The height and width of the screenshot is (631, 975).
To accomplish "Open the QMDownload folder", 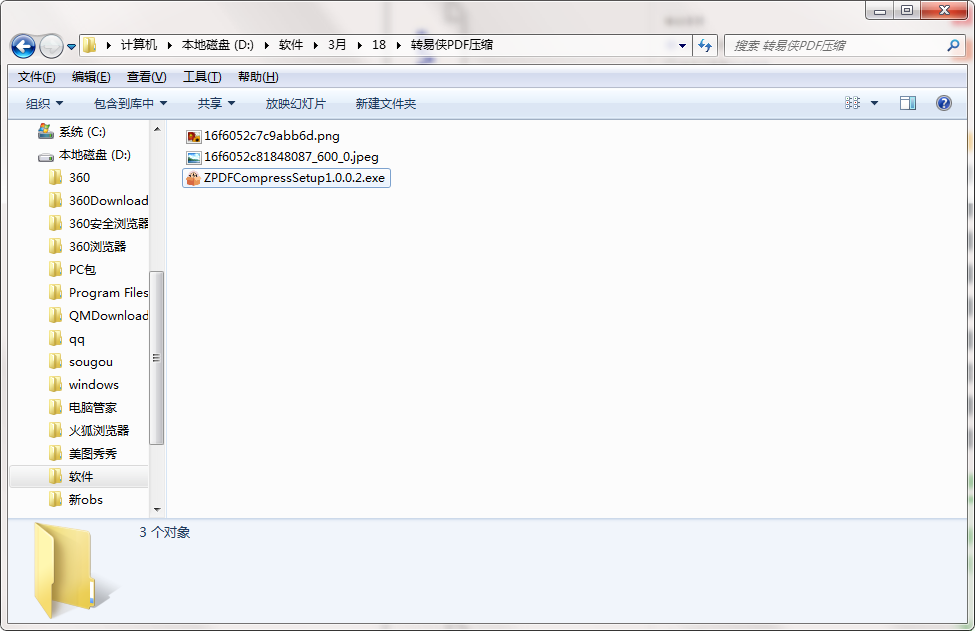I will (x=98, y=316).
